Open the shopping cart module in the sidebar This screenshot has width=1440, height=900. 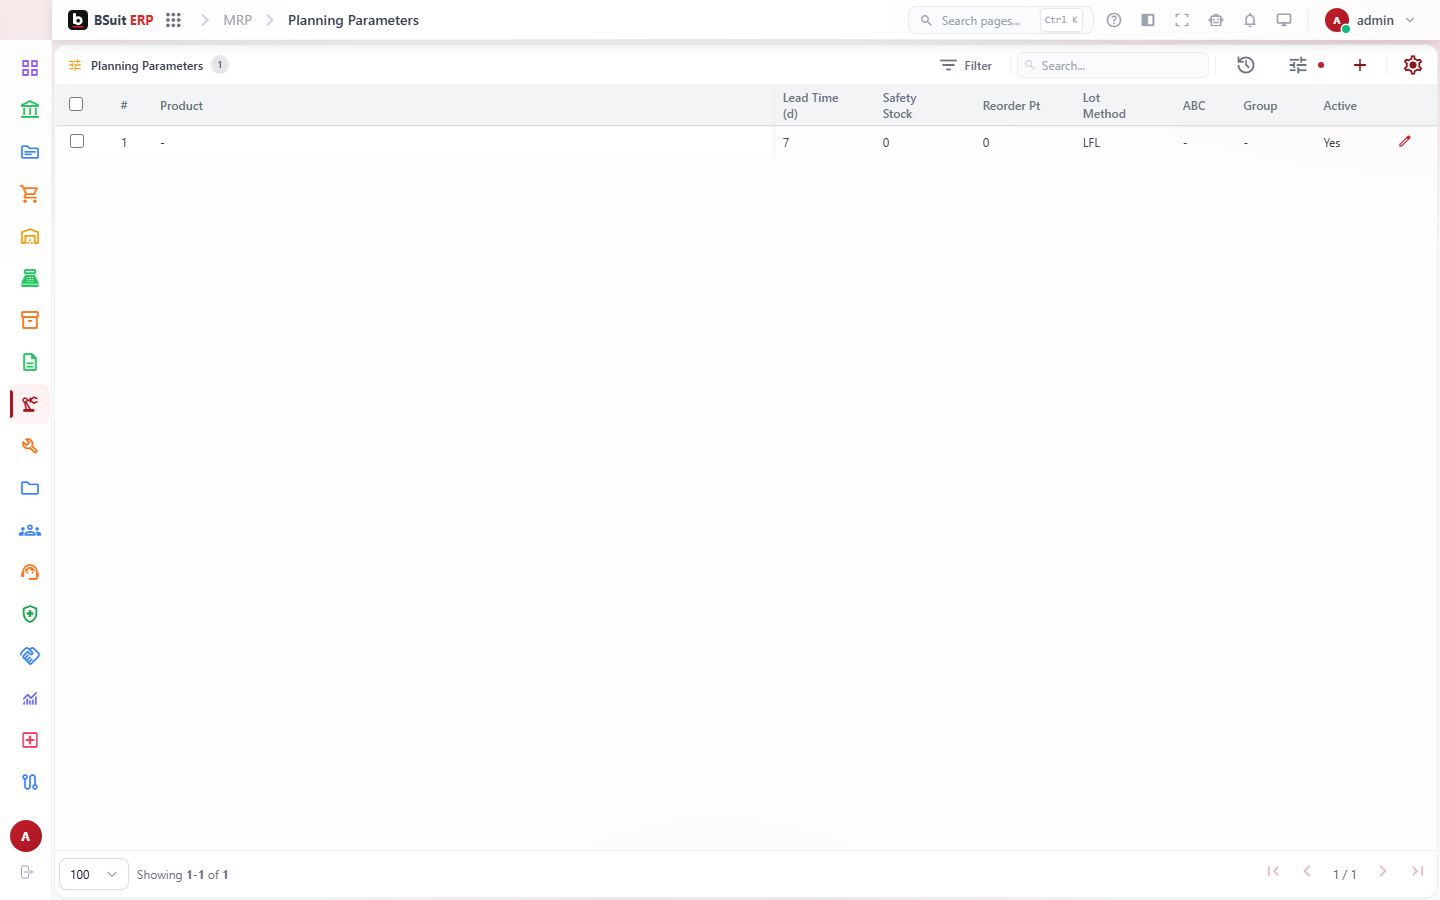click(x=30, y=194)
